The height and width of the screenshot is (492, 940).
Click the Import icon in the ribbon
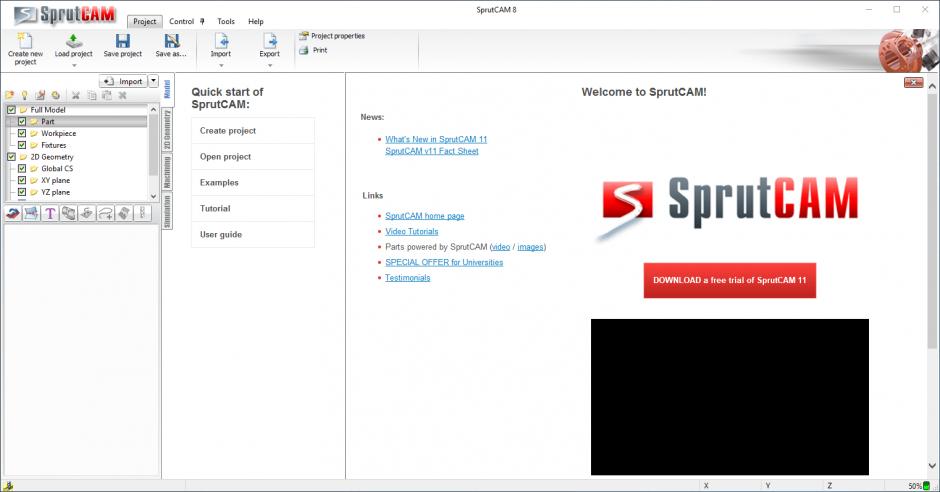point(221,41)
